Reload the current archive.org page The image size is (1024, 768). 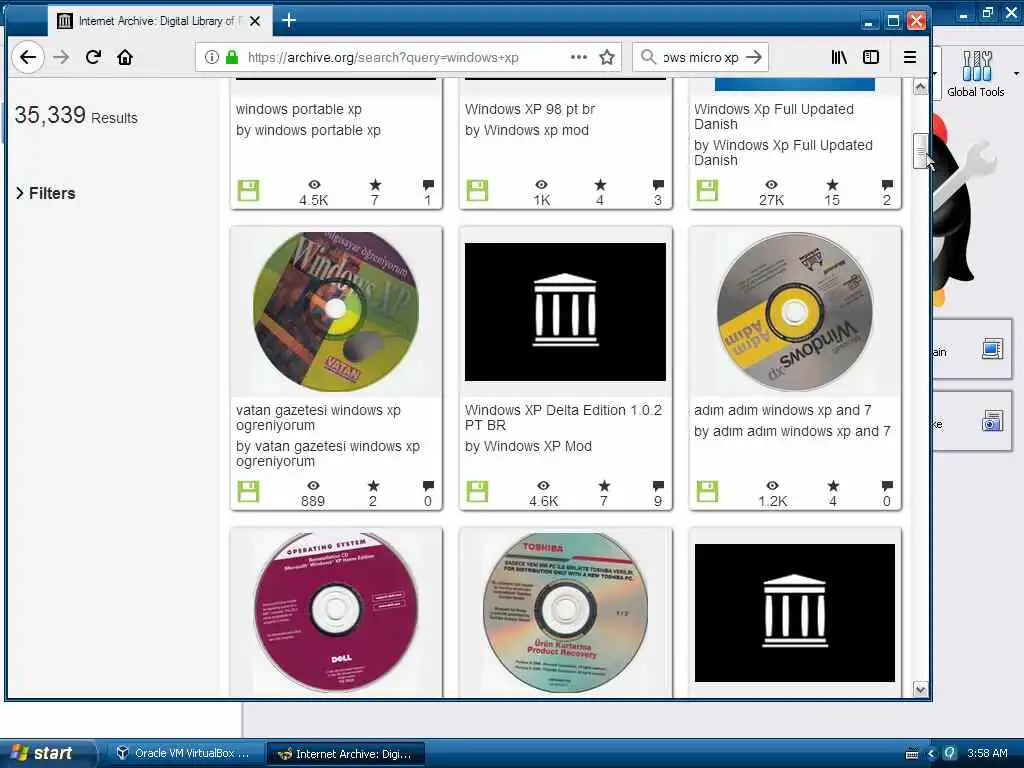click(x=93, y=57)
